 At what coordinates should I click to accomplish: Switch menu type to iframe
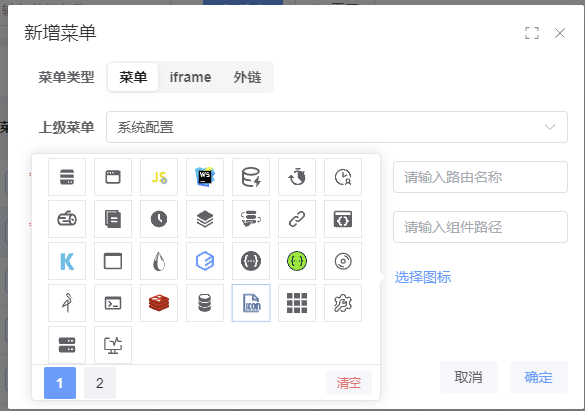(190, 77)
